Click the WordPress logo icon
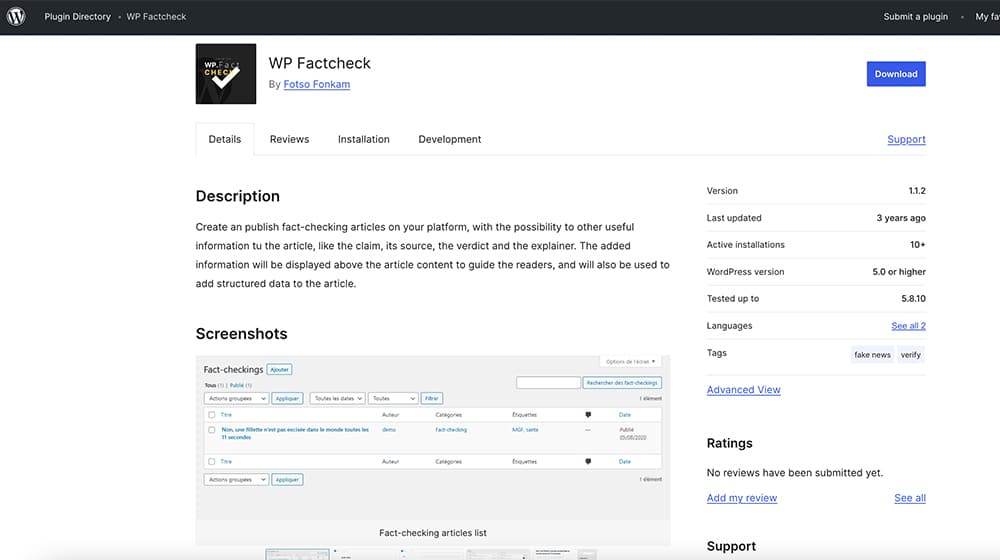 tap(16, 16)
